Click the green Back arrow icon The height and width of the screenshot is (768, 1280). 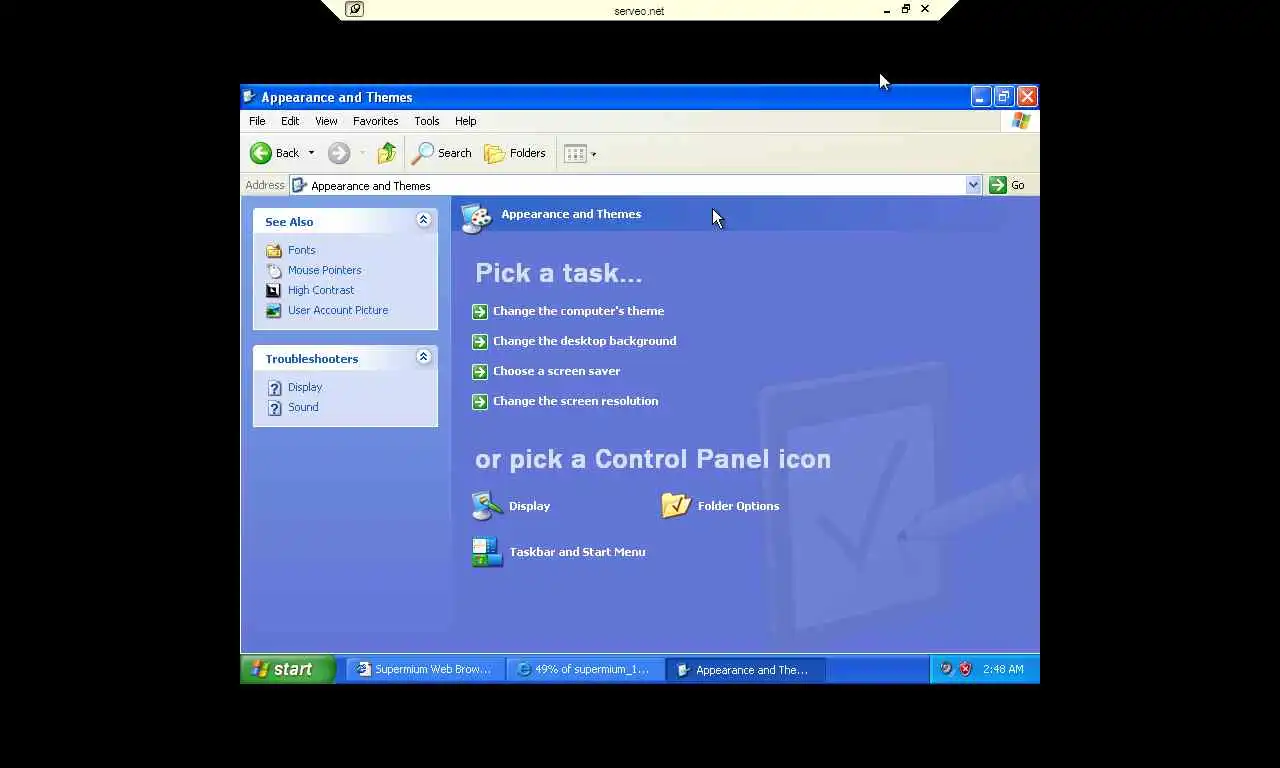tap(260, 153)
